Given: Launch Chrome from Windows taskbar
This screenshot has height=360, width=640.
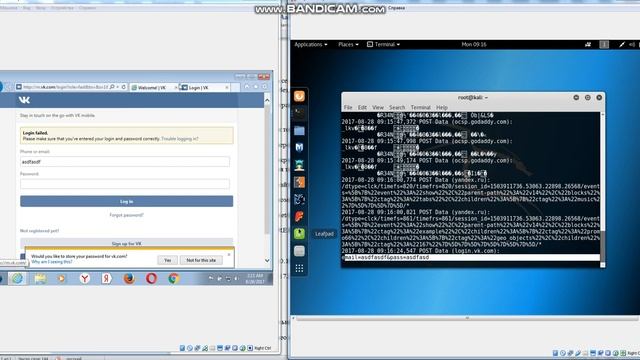Looking at the screenshot, I should (173, 279).
